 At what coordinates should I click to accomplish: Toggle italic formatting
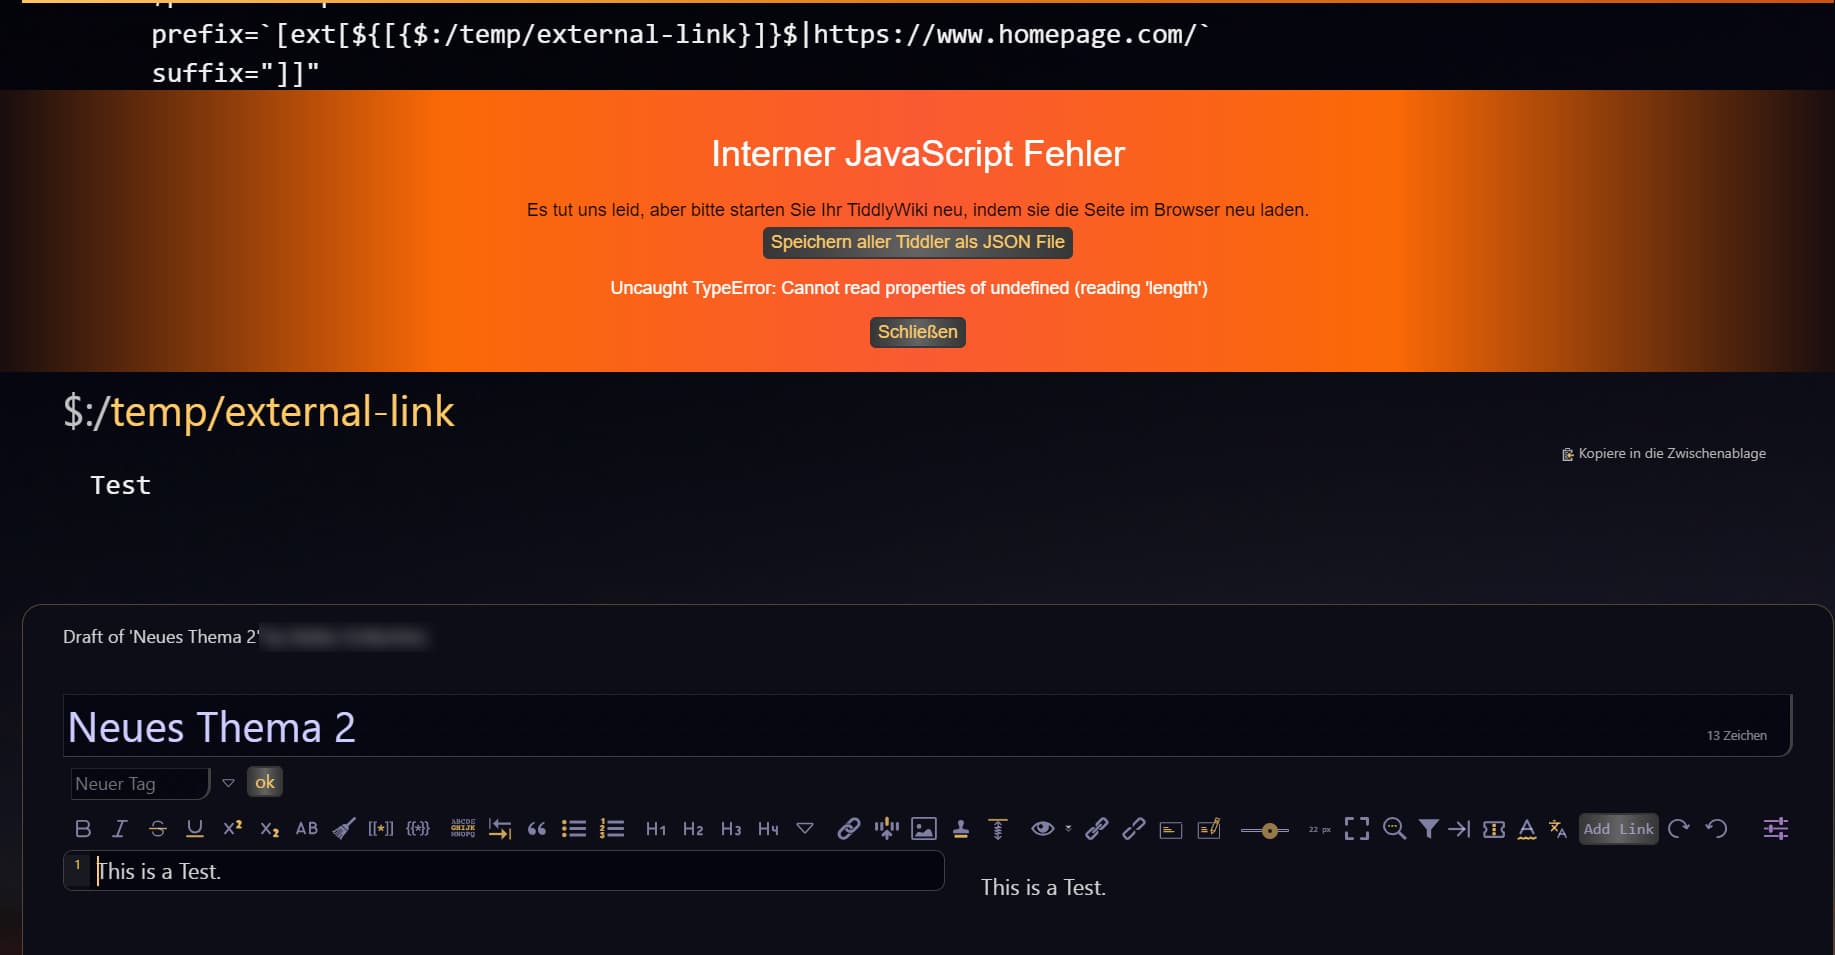(120, 829)
